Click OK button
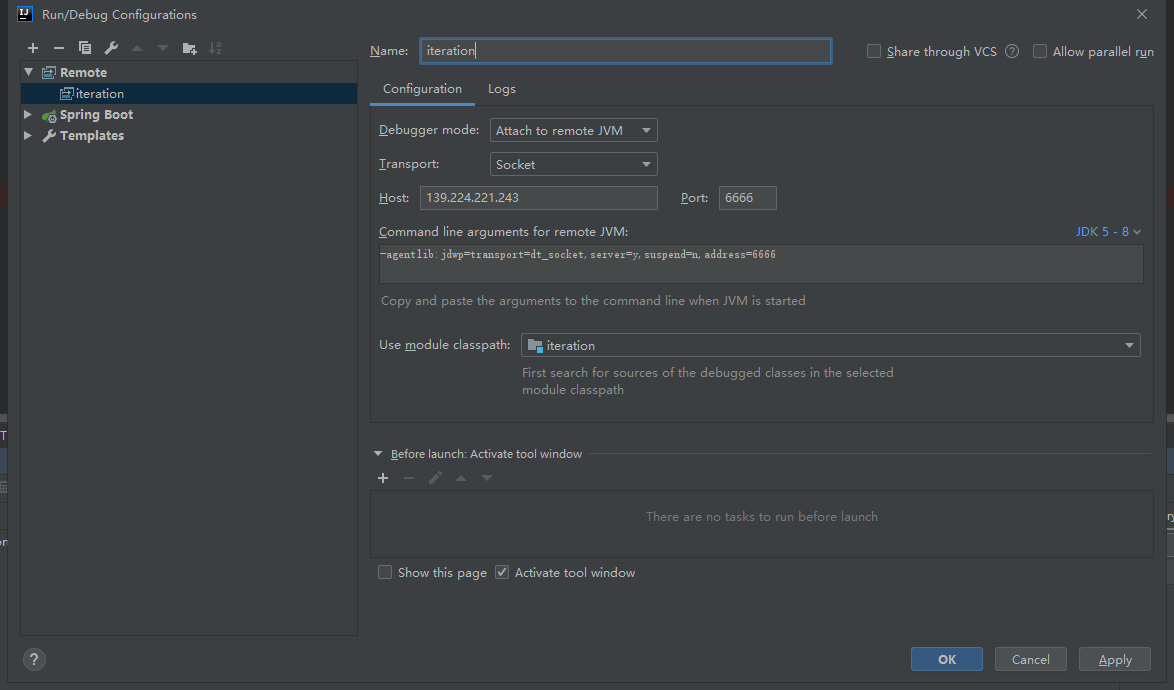 [x=947, y=659]
